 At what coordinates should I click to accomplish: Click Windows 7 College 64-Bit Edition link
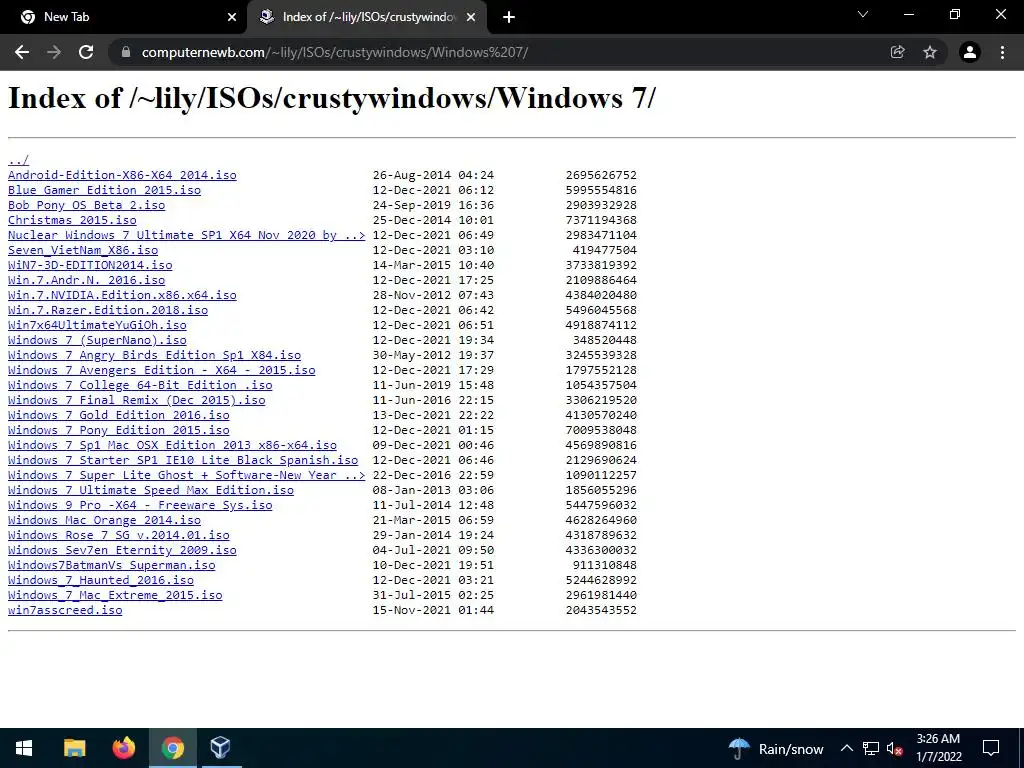(140, 385)
